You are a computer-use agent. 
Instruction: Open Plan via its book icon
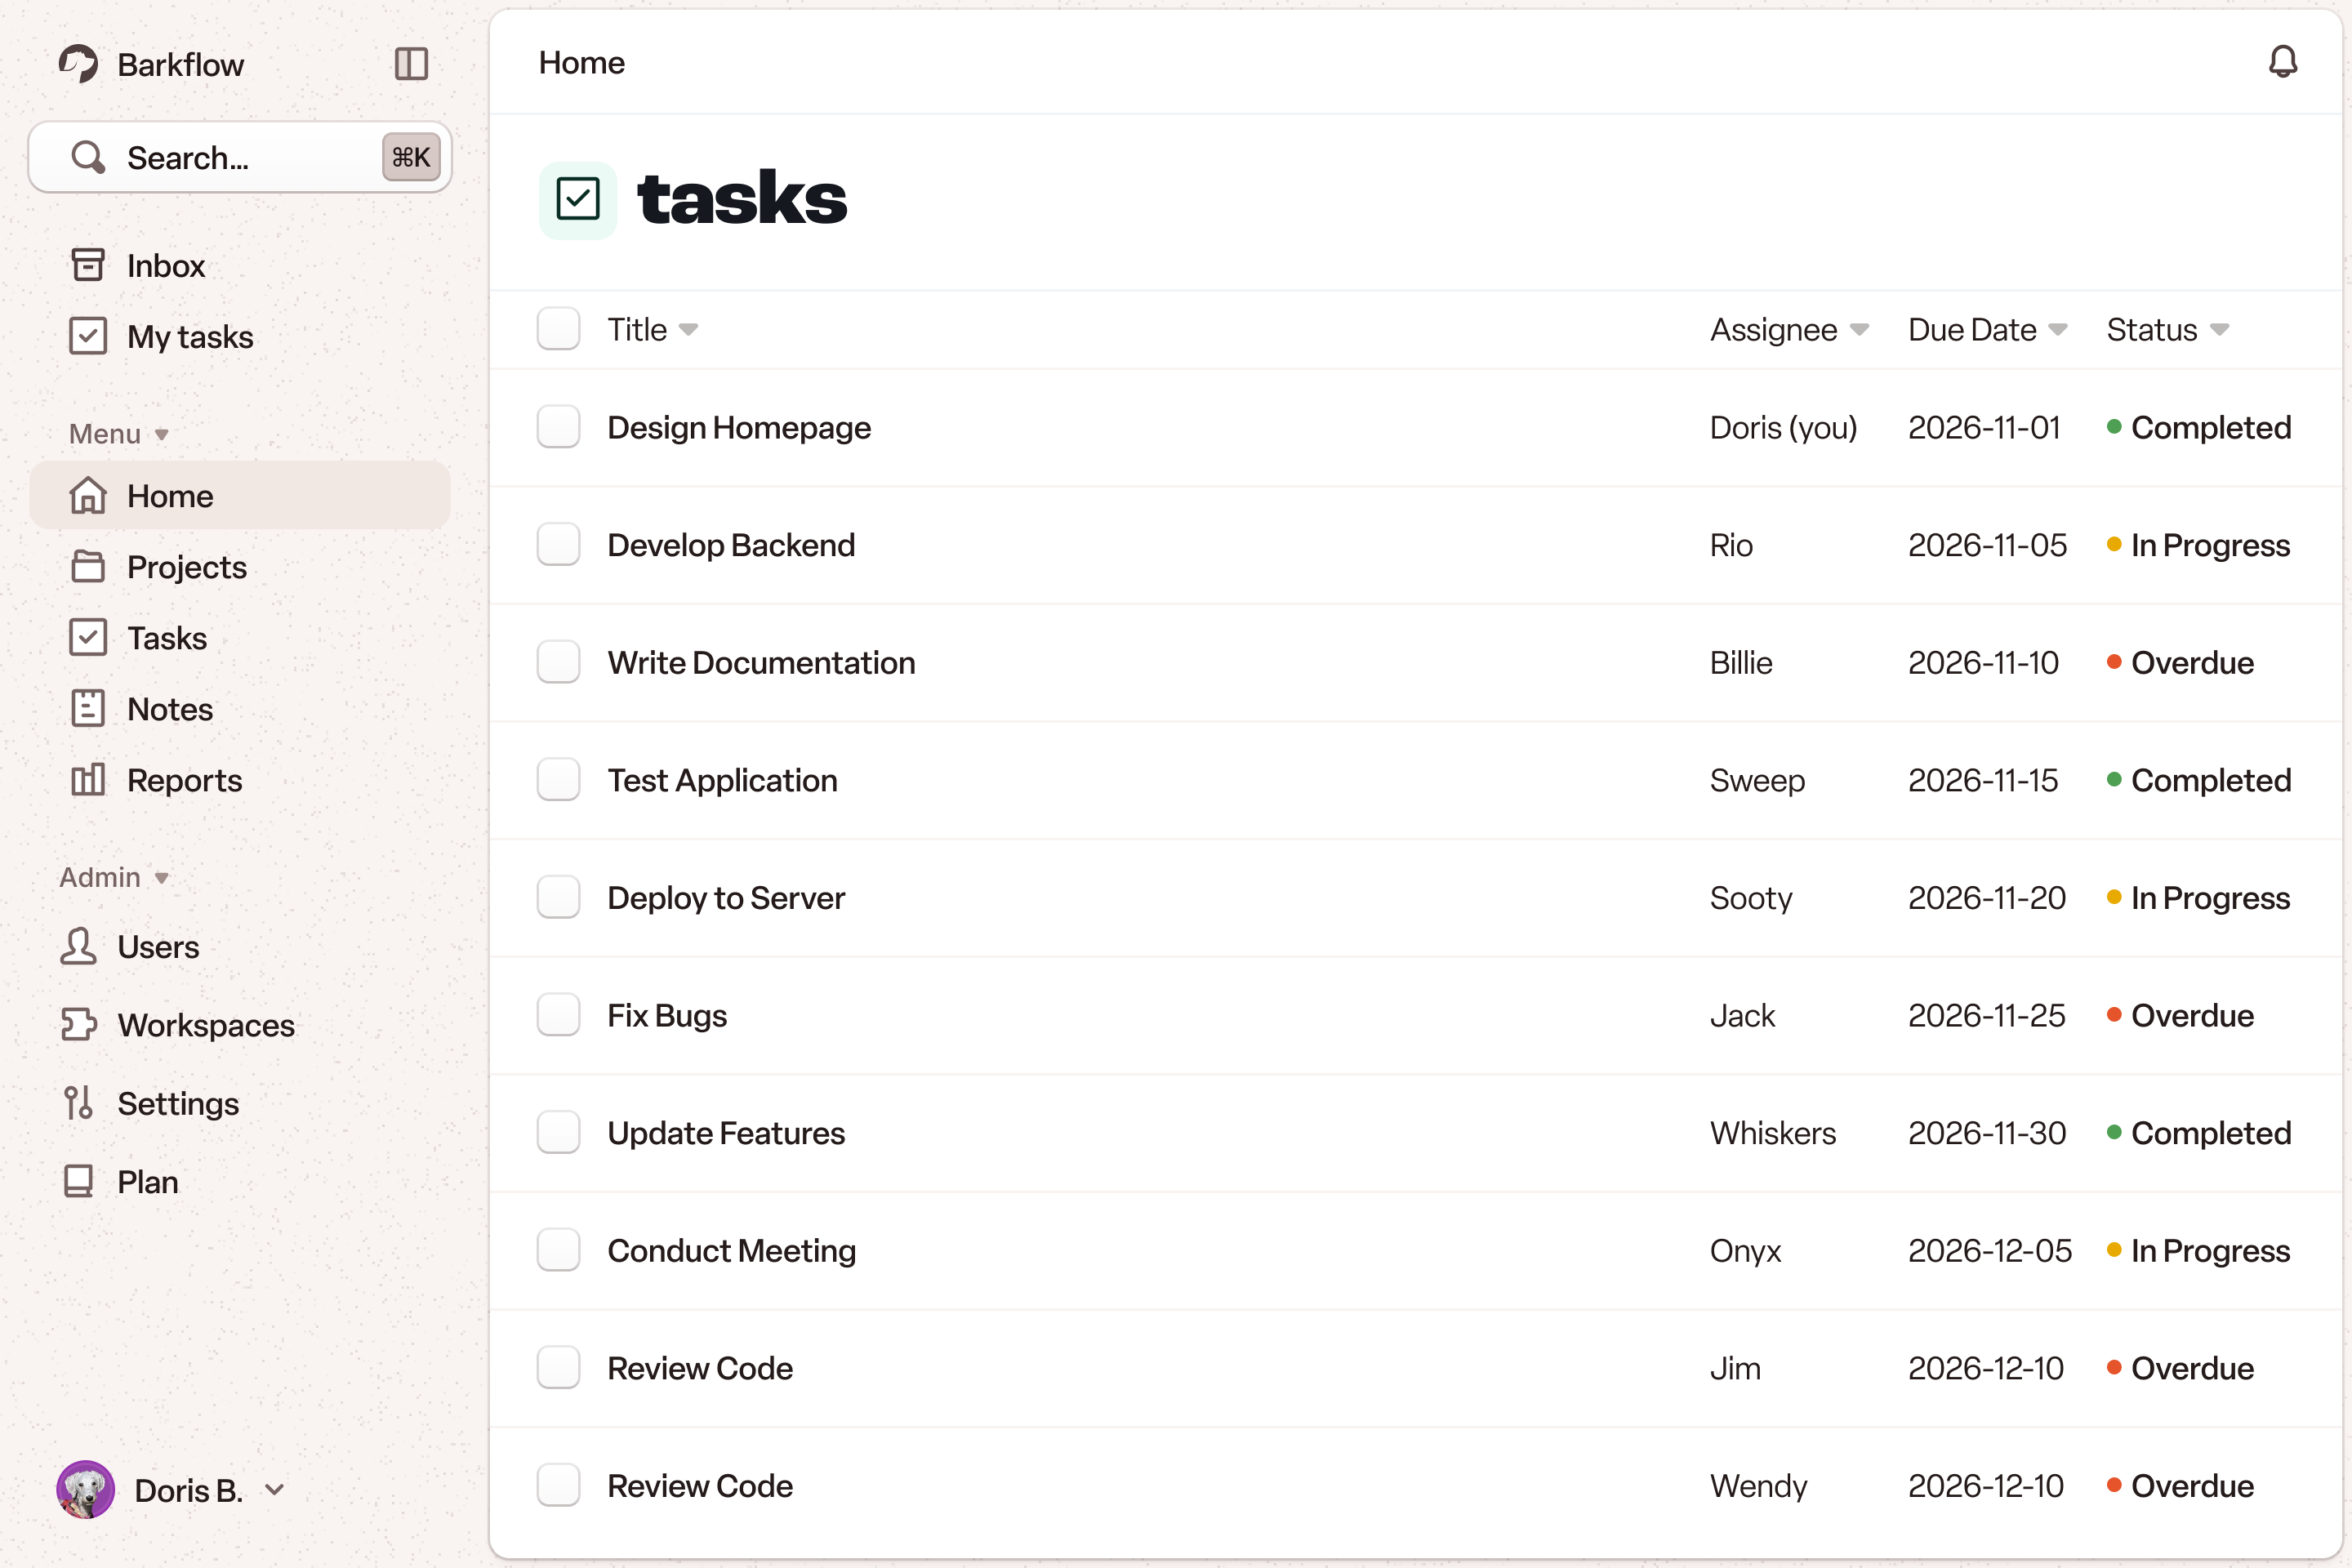(x=78, y=1182)
